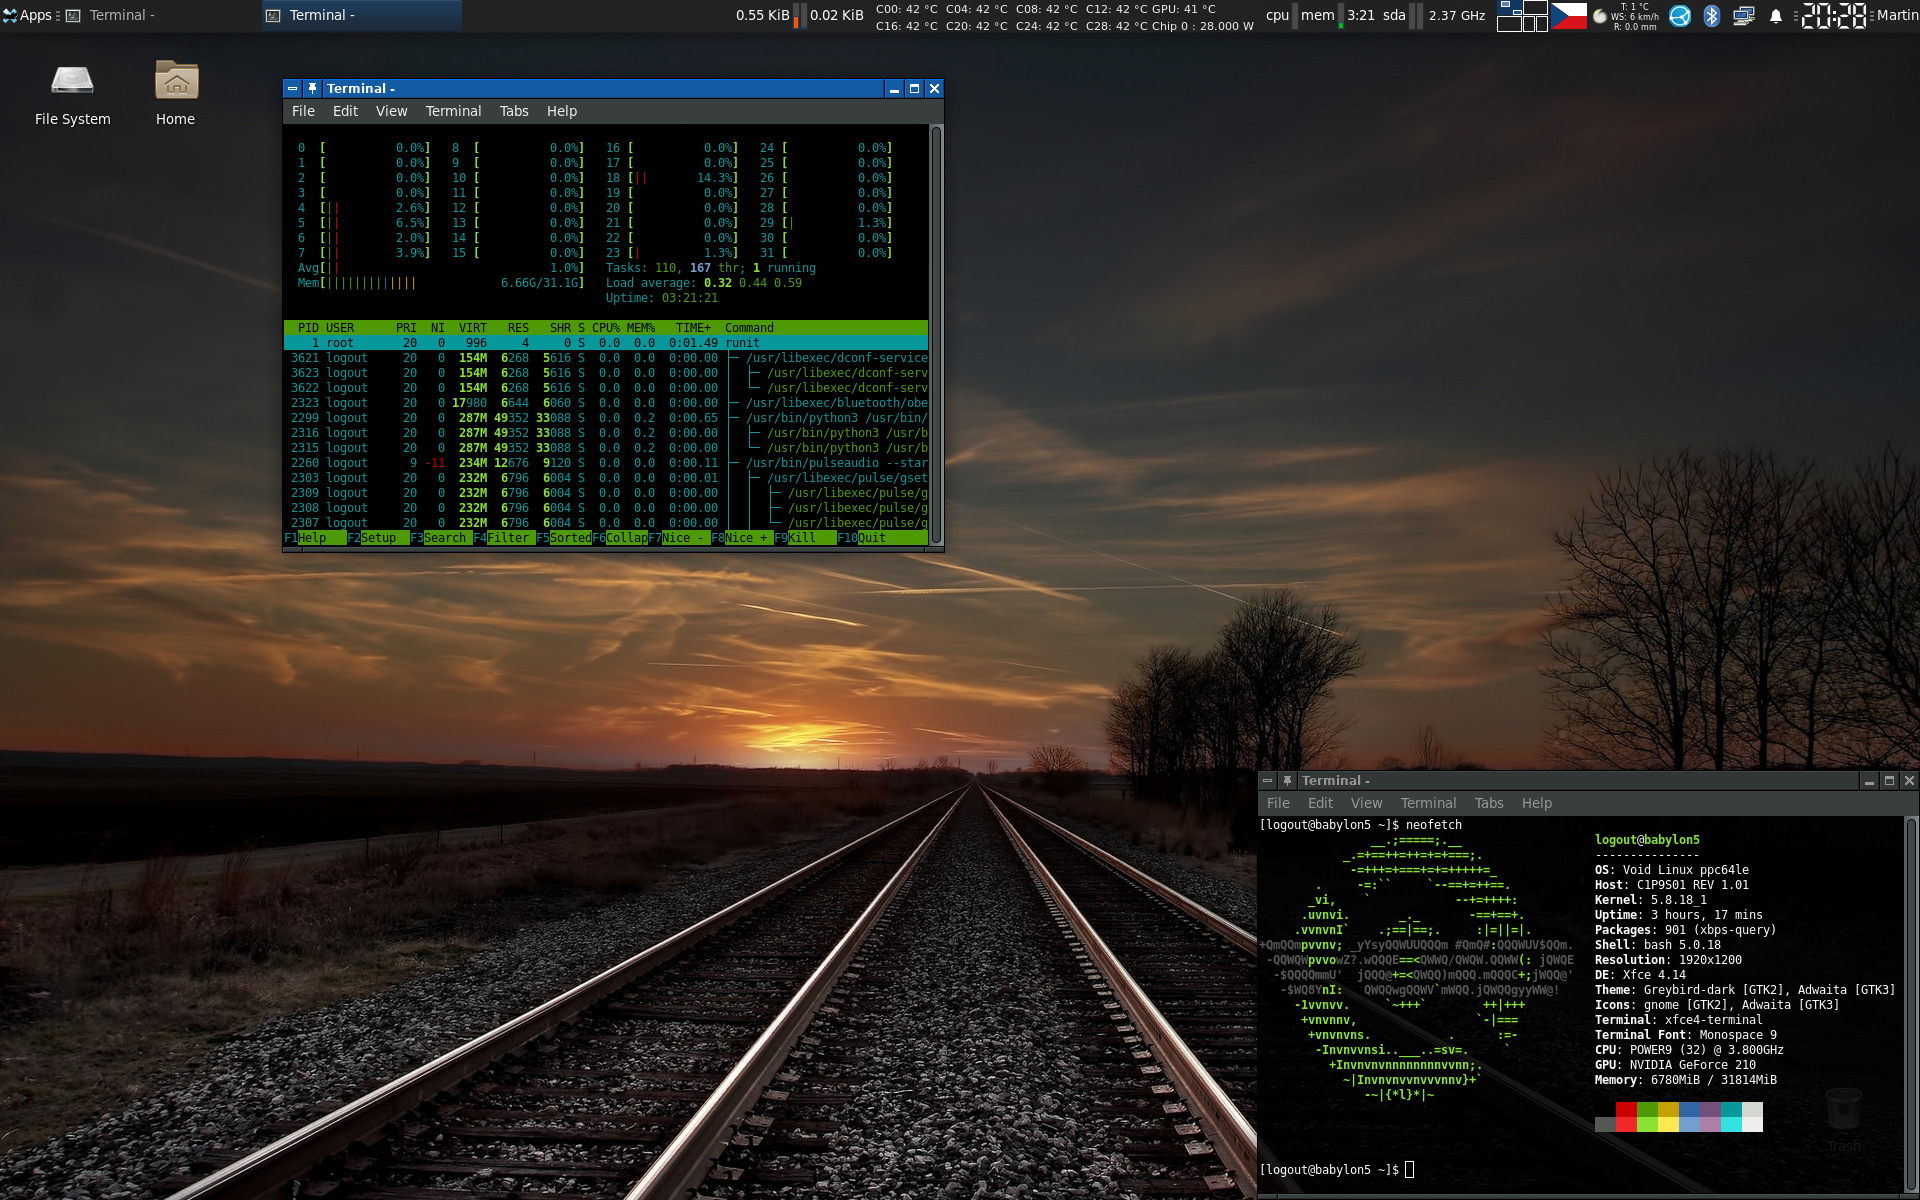Click F3 Search in htop function bar
The width and height of the screenshot is (1920, 1200).
point(441,538)
